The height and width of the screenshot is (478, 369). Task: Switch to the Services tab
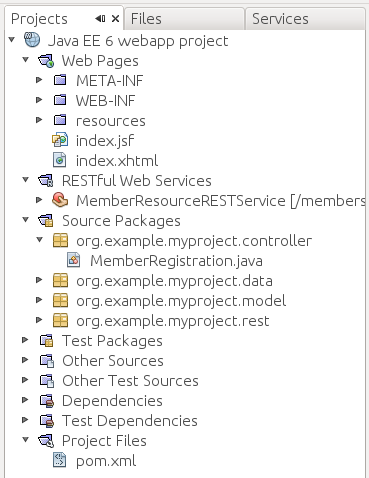click(x=305, y=19)
